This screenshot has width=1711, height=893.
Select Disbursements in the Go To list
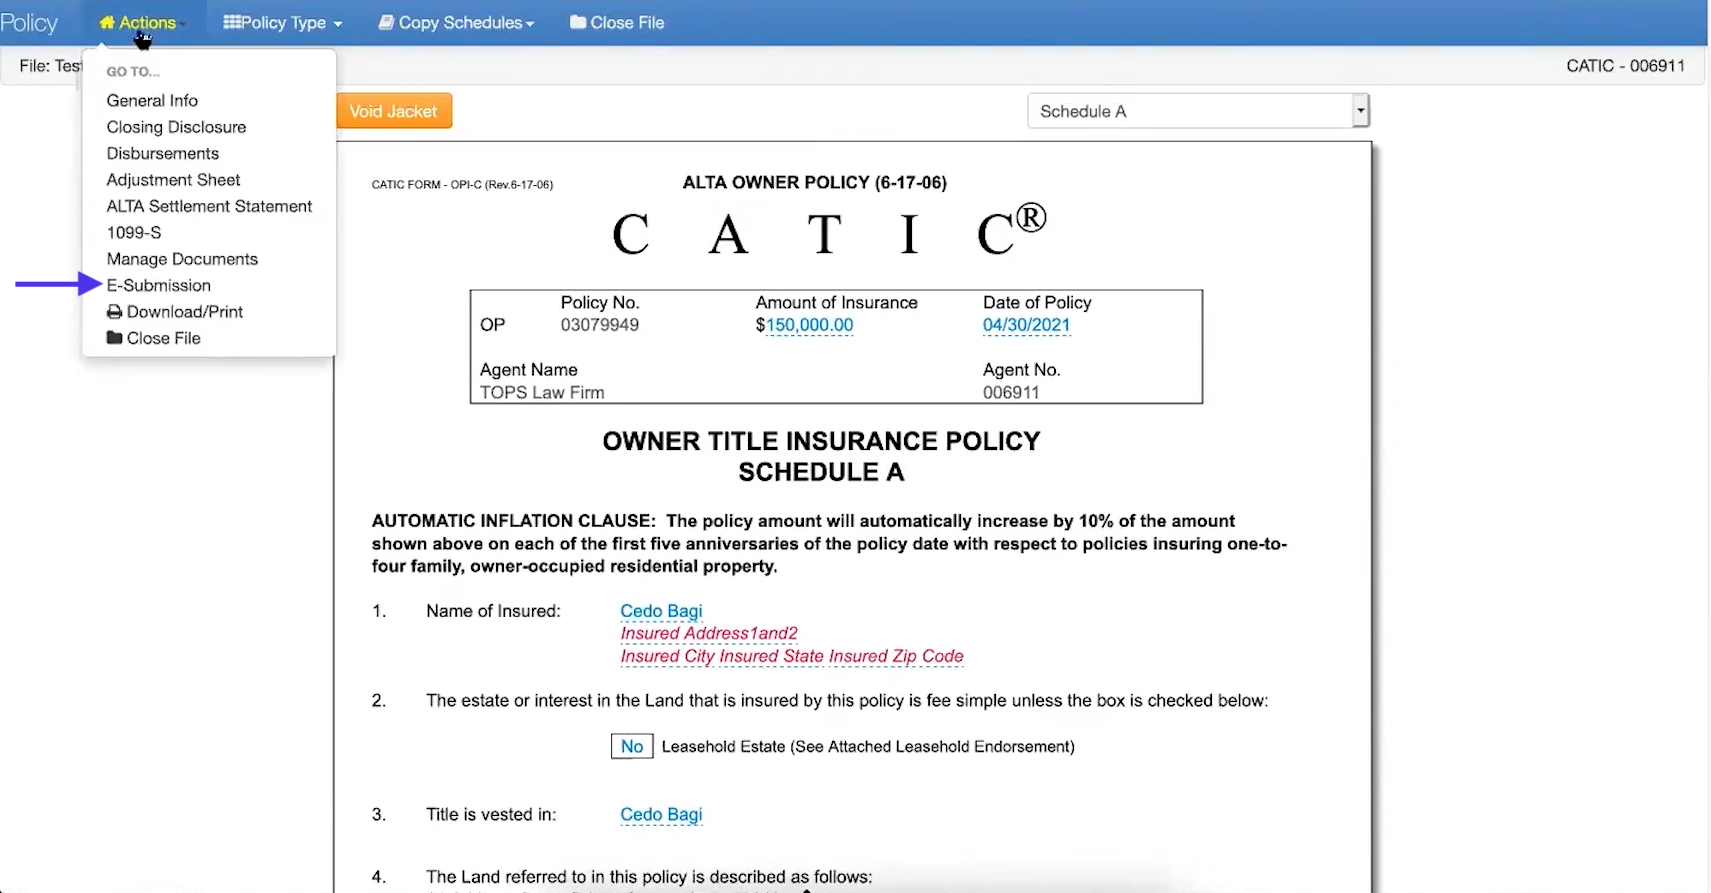click(163, 153)
